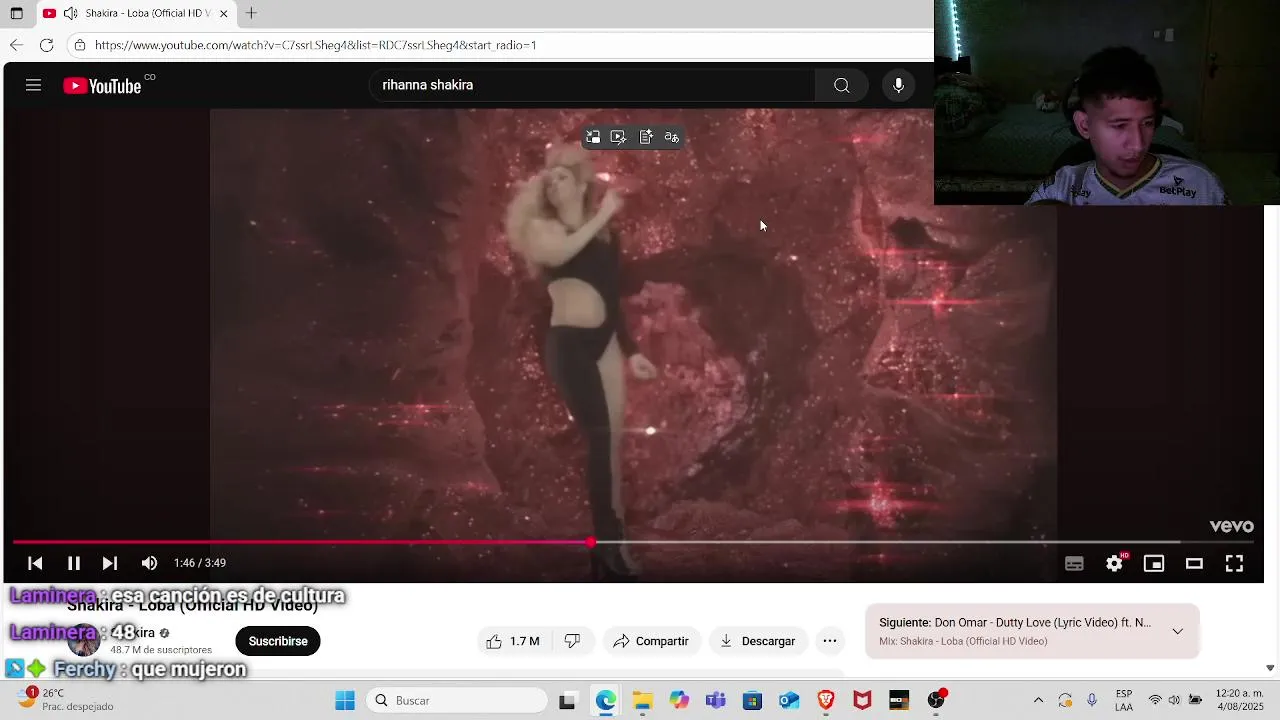Enable the miniplayer mode
Viewport: 1280px width, 720px height.
tap(1154, 564)
